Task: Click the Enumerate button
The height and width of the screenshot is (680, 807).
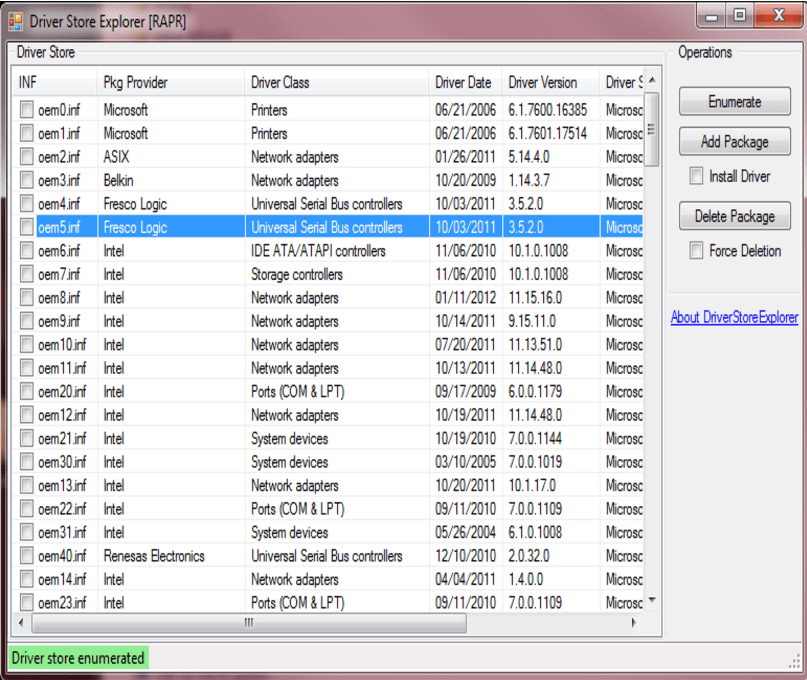Action: [x=734, y=101]
